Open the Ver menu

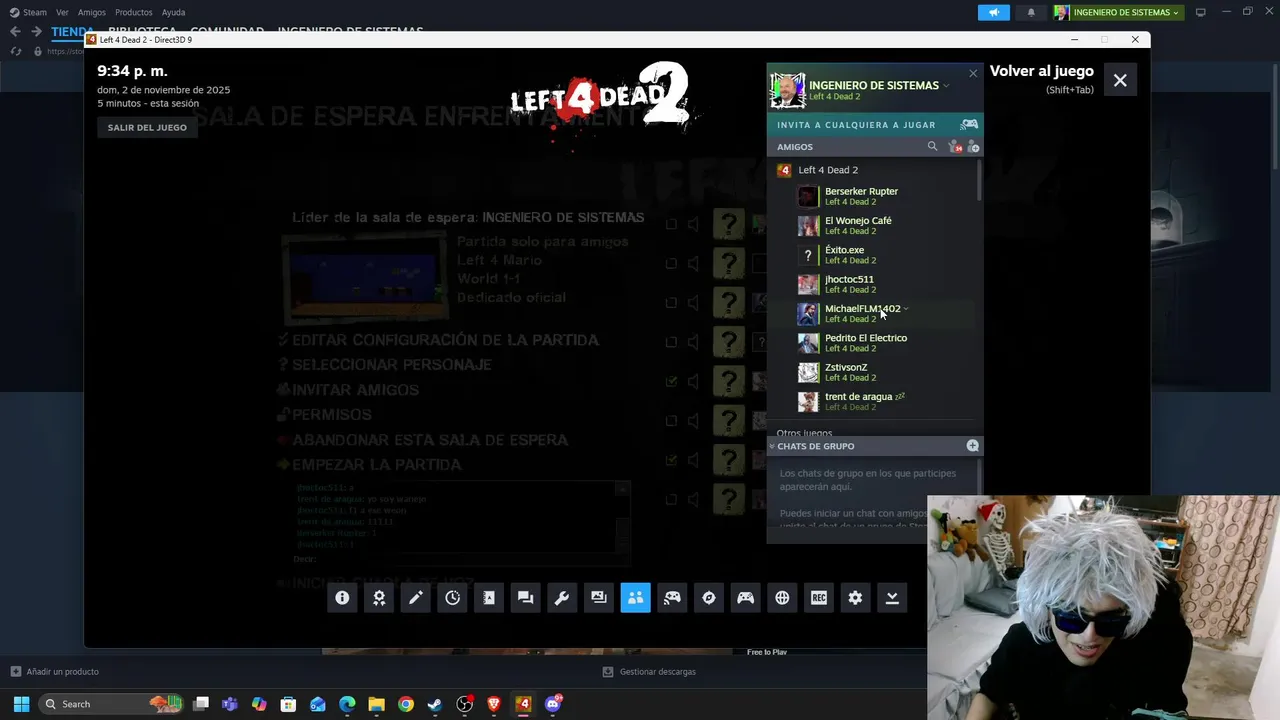[x=62, y=12]
